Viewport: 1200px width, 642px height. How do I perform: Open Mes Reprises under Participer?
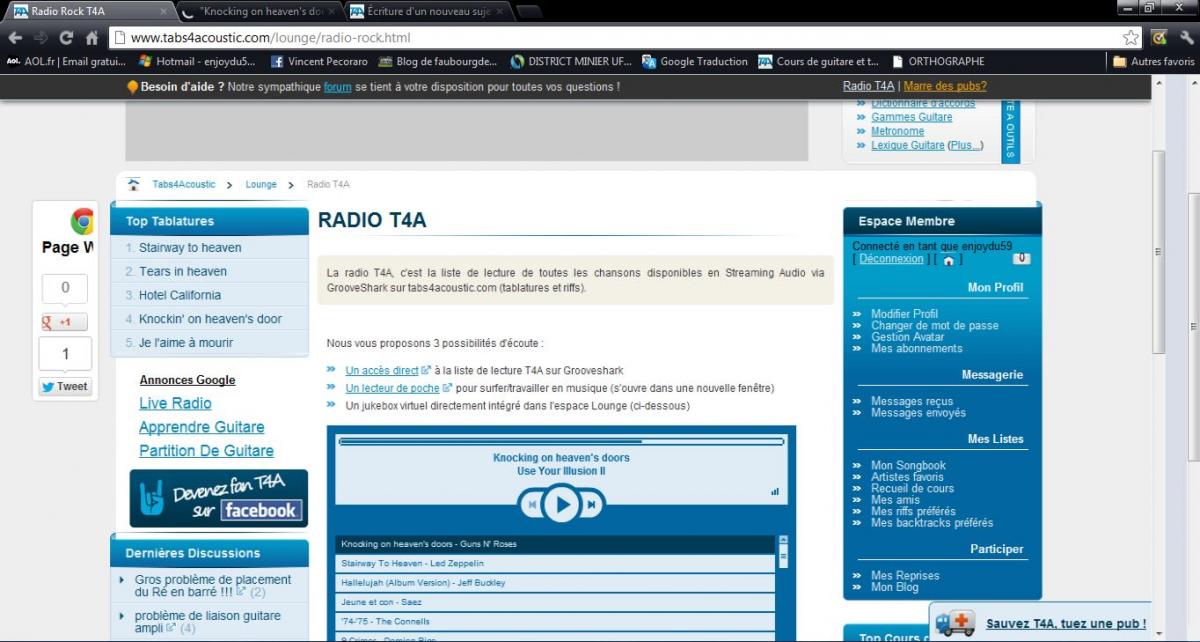[905, 576]
